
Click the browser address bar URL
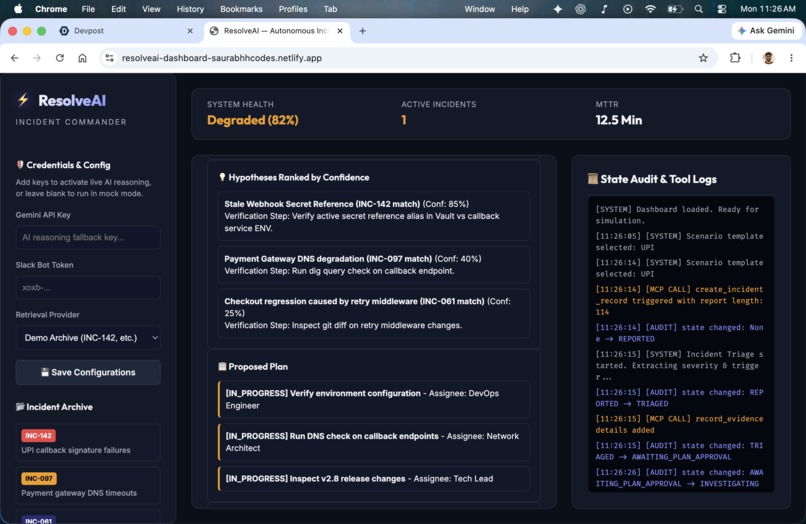click(x=222, y=58)
